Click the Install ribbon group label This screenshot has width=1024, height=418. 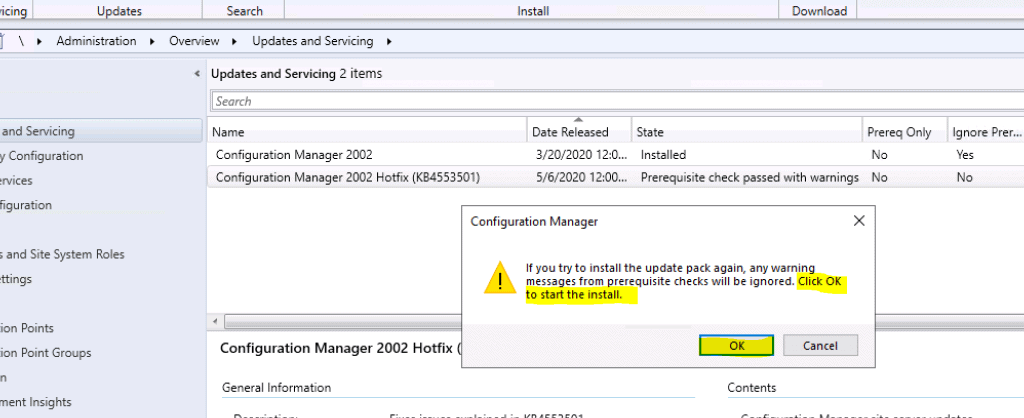point(533,11)
